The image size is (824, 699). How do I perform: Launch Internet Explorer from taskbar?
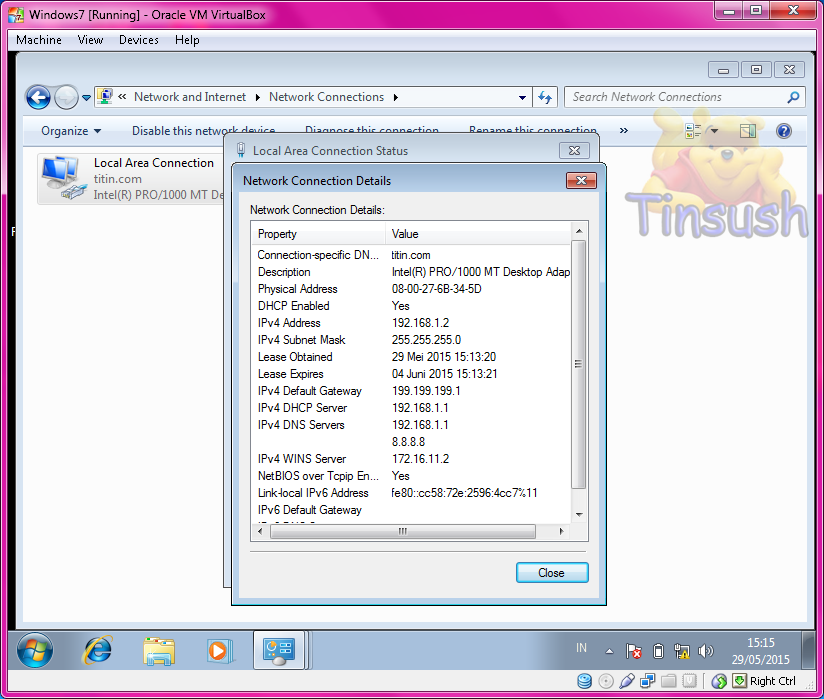pyautogui.click(x=98, y=650)
